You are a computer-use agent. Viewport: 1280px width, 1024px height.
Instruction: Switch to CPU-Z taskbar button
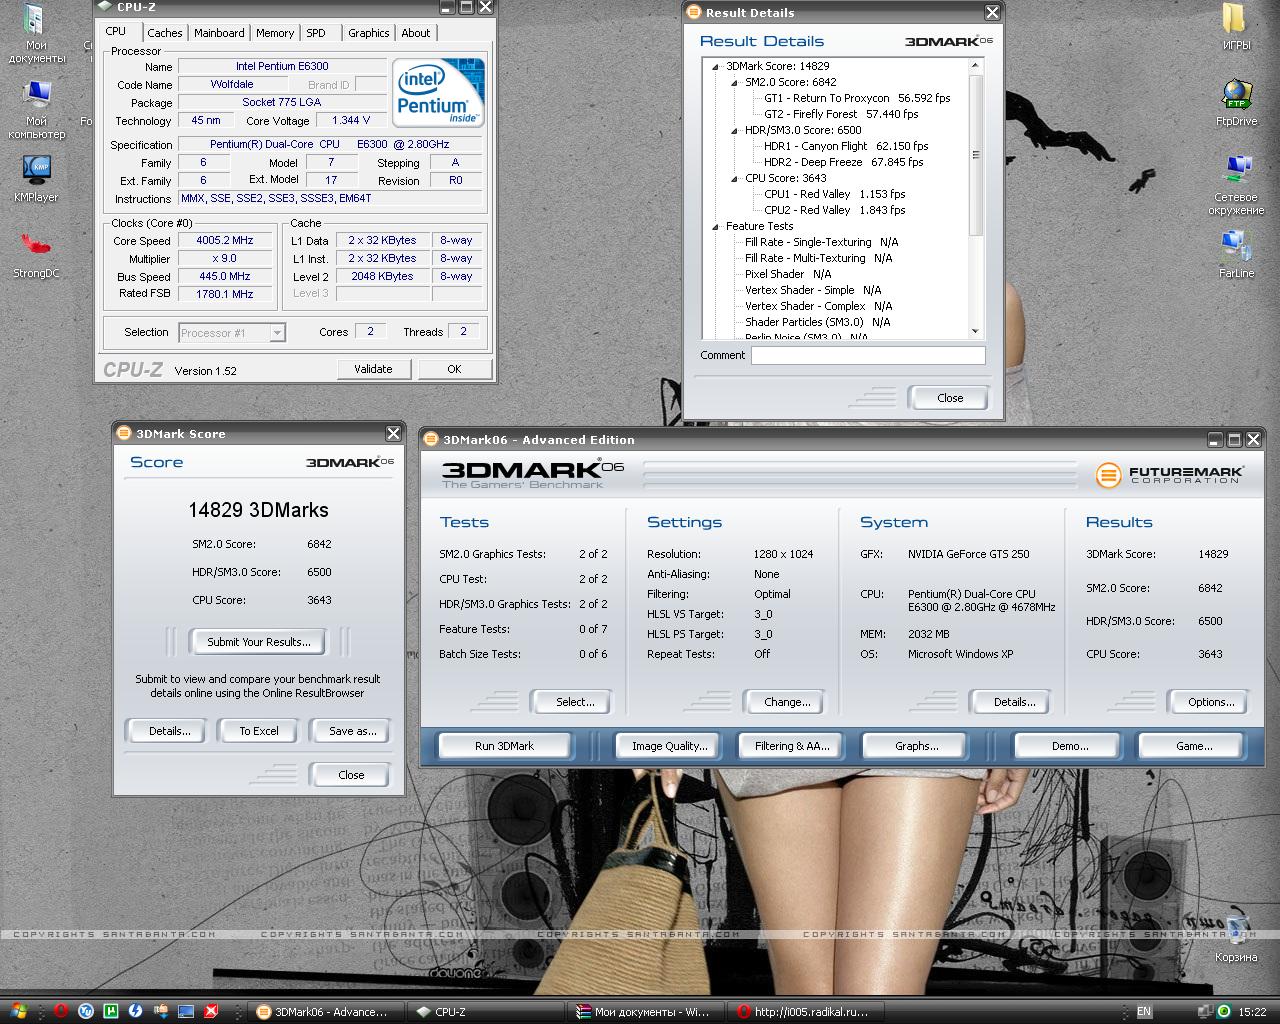486,1012
